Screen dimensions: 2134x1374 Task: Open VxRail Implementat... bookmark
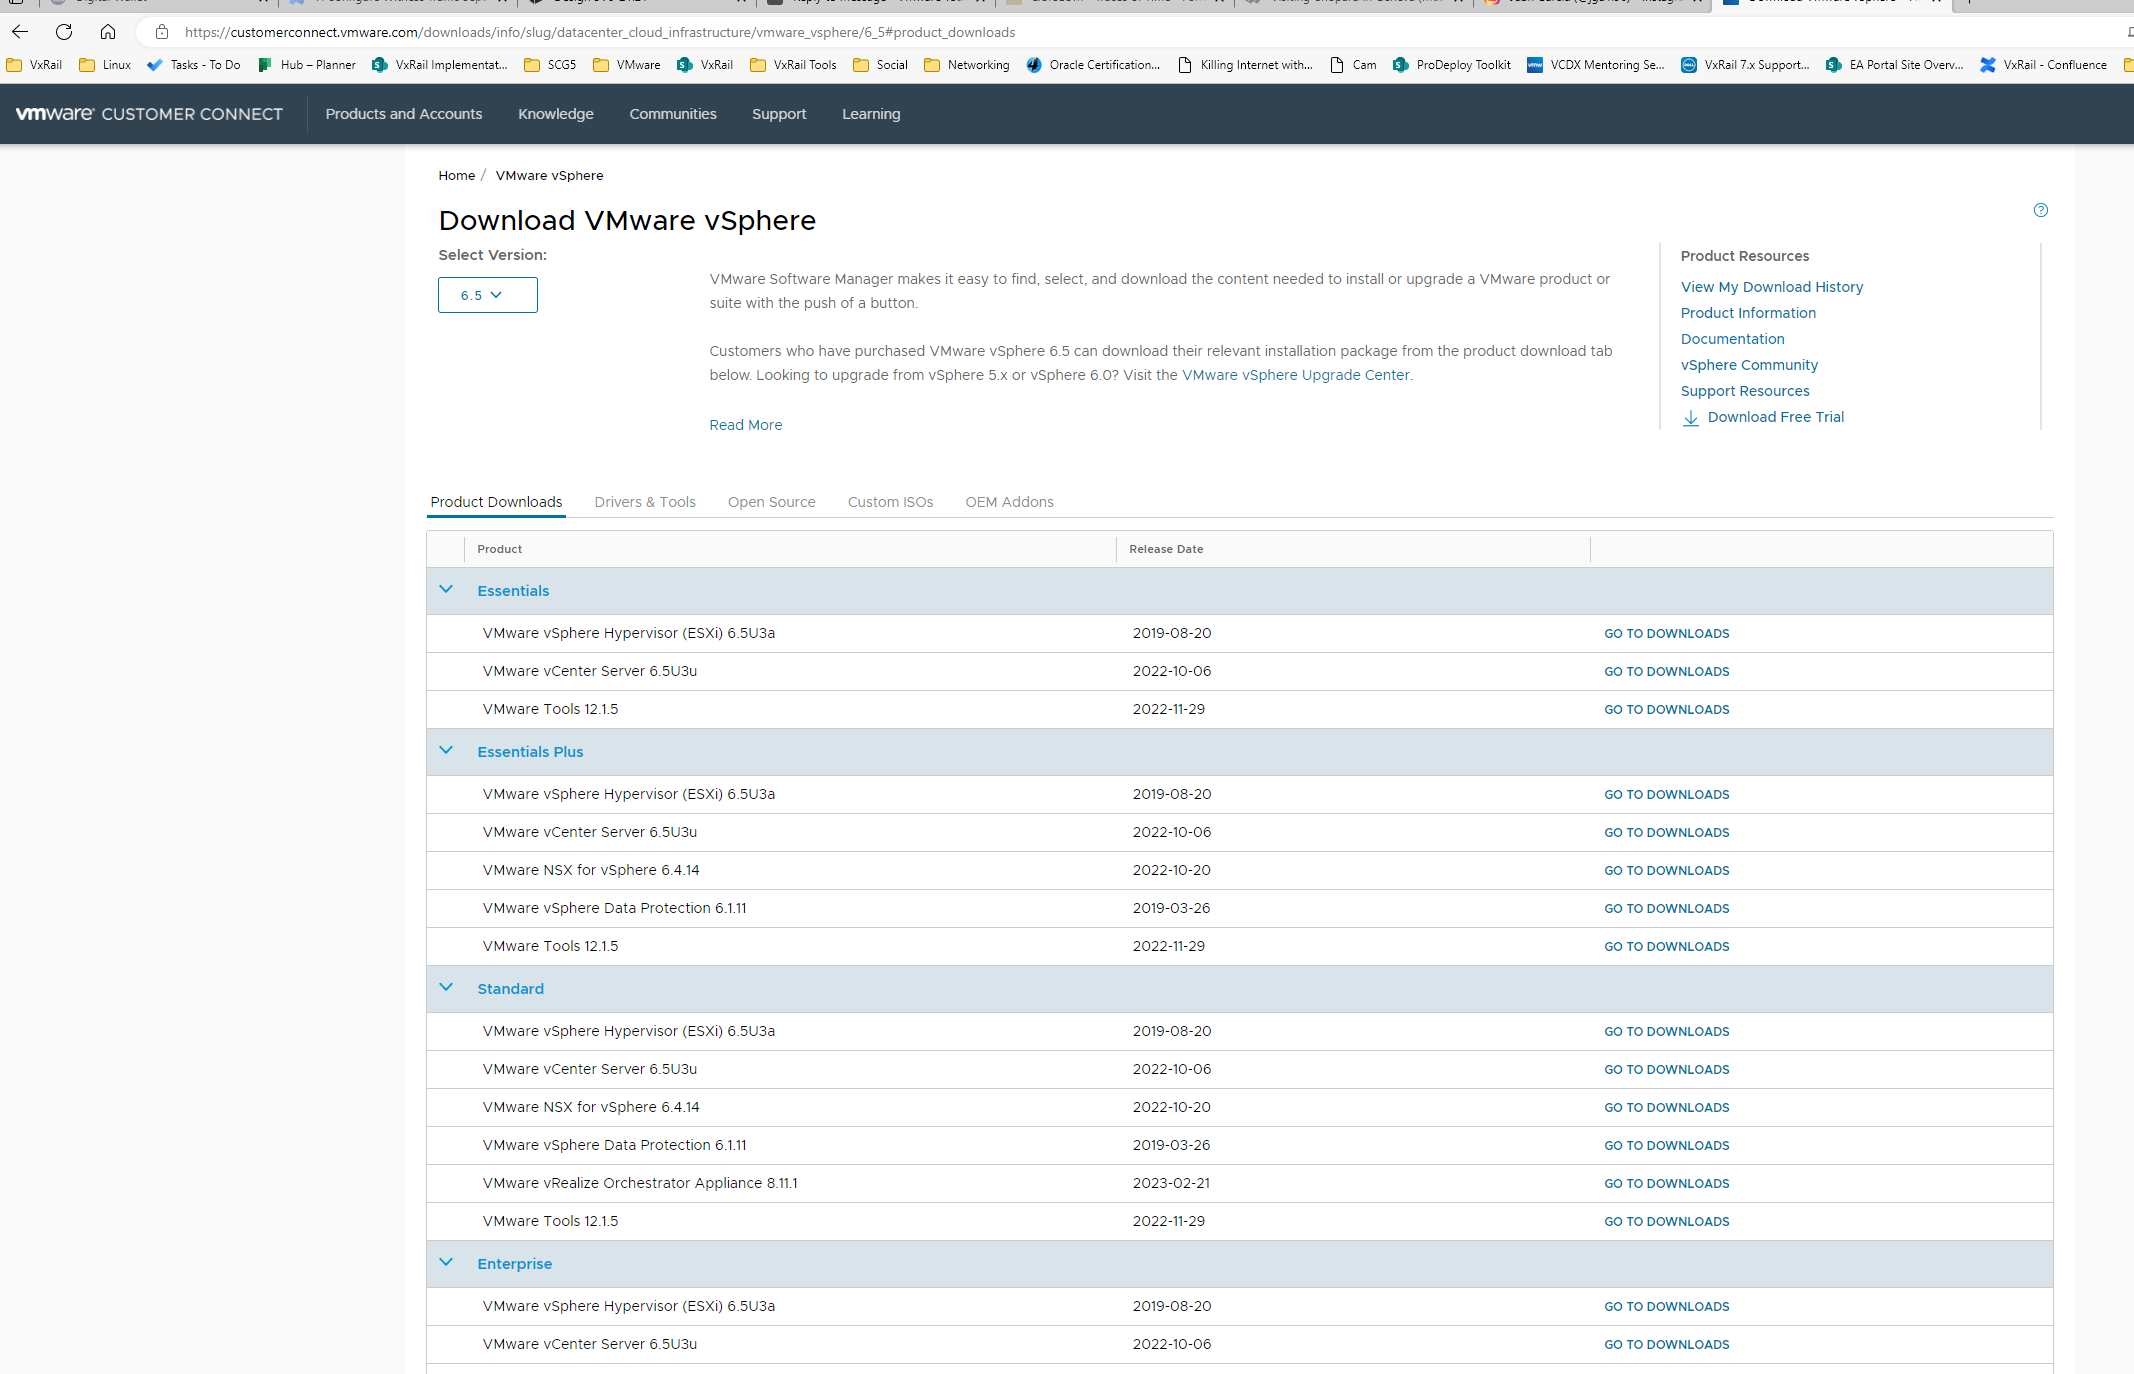(x=440, y=65)
